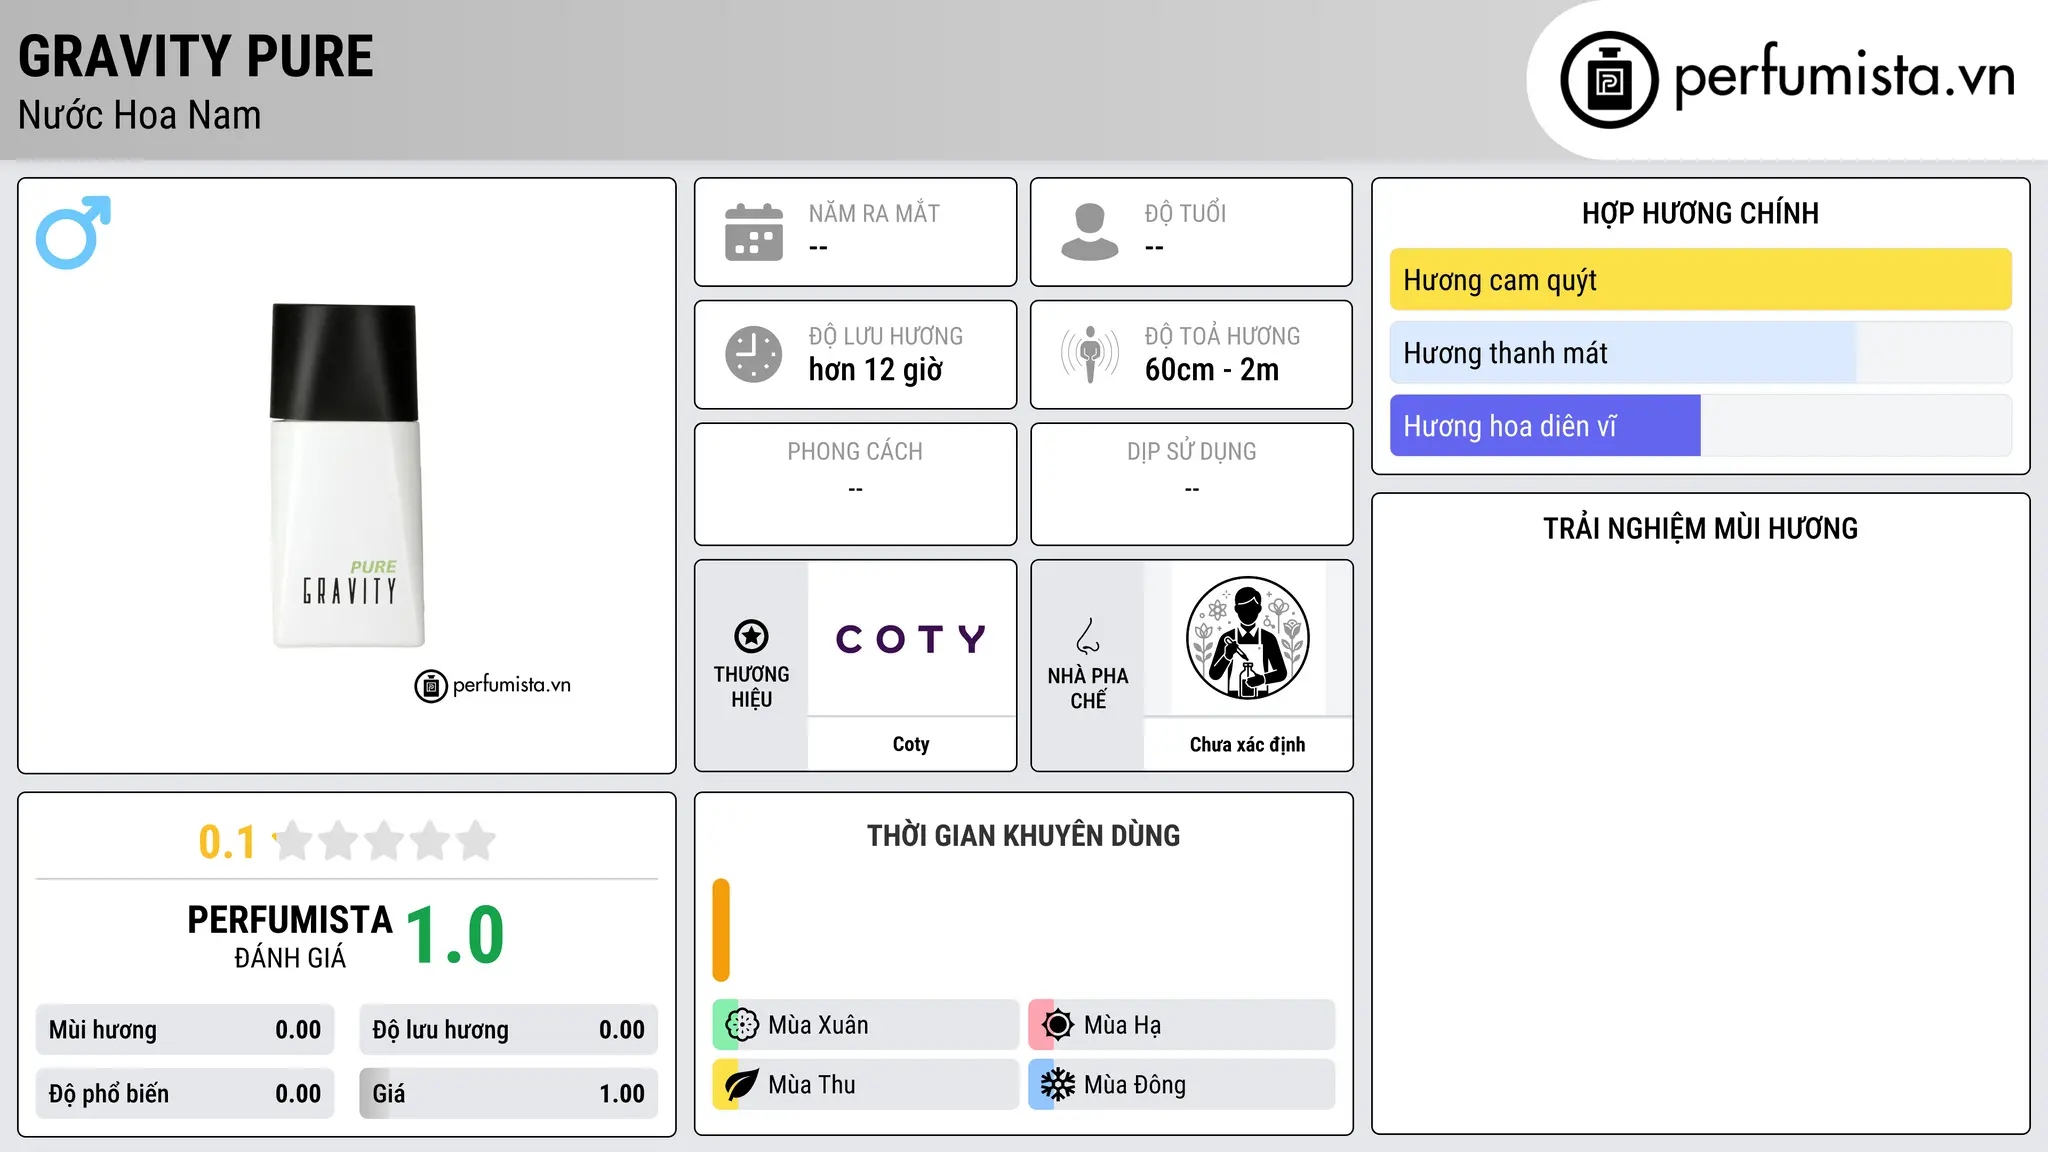Click the nose icon for Nhà Pha Chế
The image size is (2048, 1152).
tap(1088, 636)
